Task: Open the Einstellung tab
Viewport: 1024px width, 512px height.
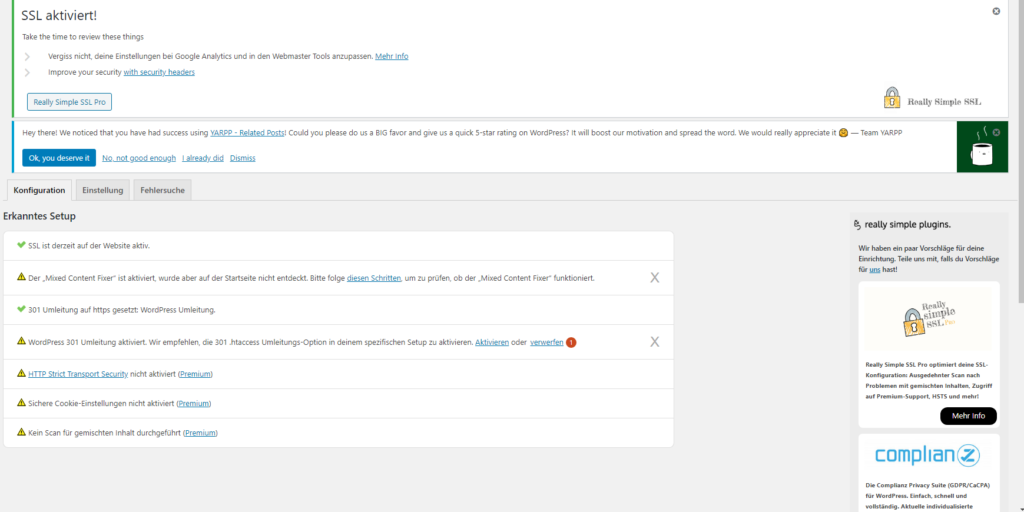Action: 103,190
